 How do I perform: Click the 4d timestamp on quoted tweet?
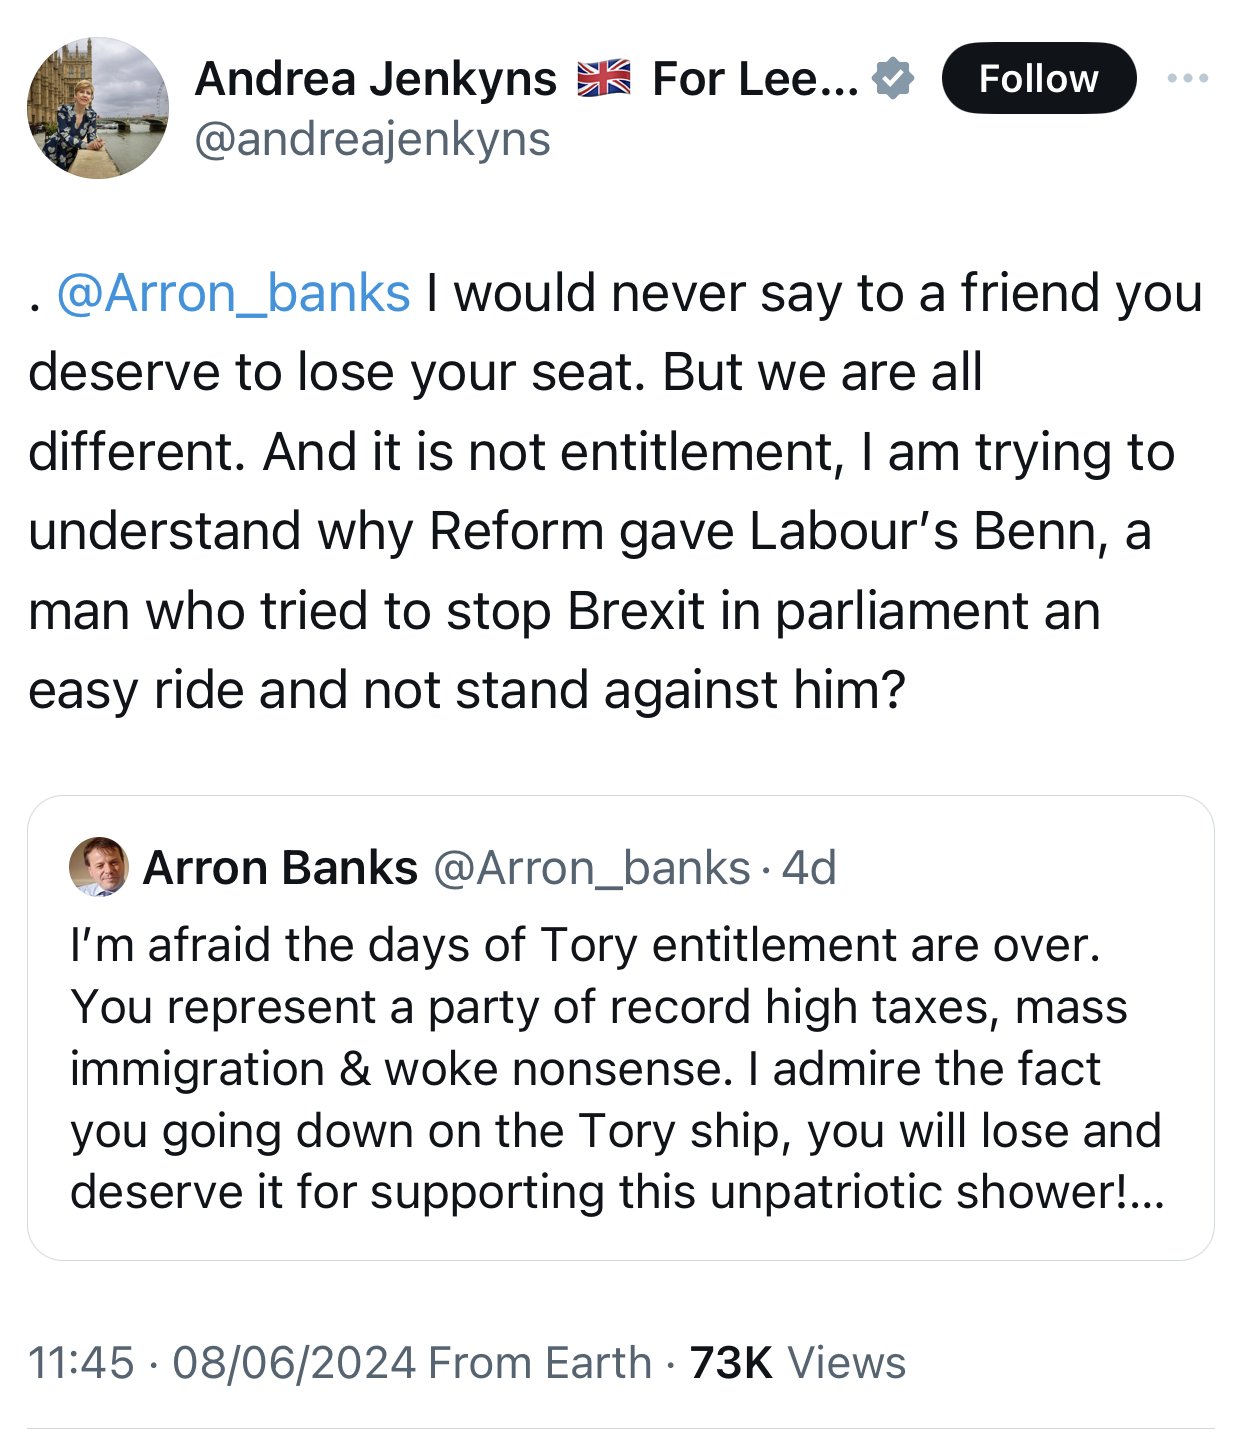click(x=809, y=868)
